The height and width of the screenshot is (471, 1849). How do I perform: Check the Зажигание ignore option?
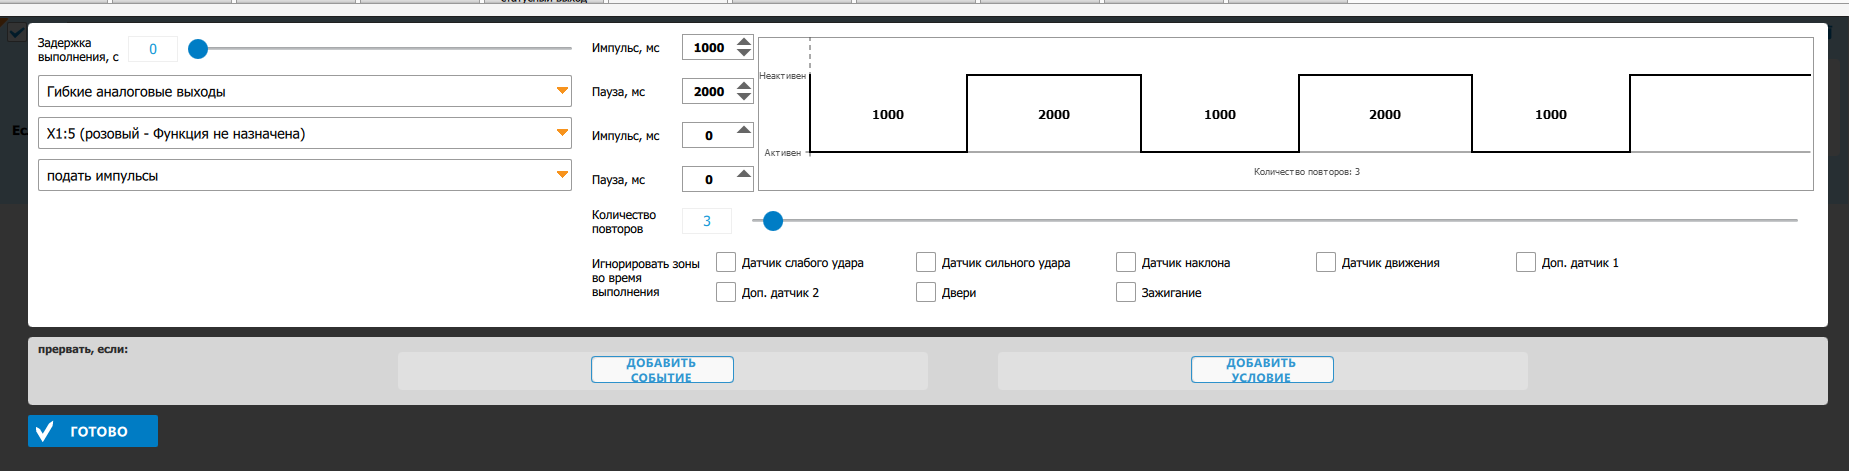1126,292
